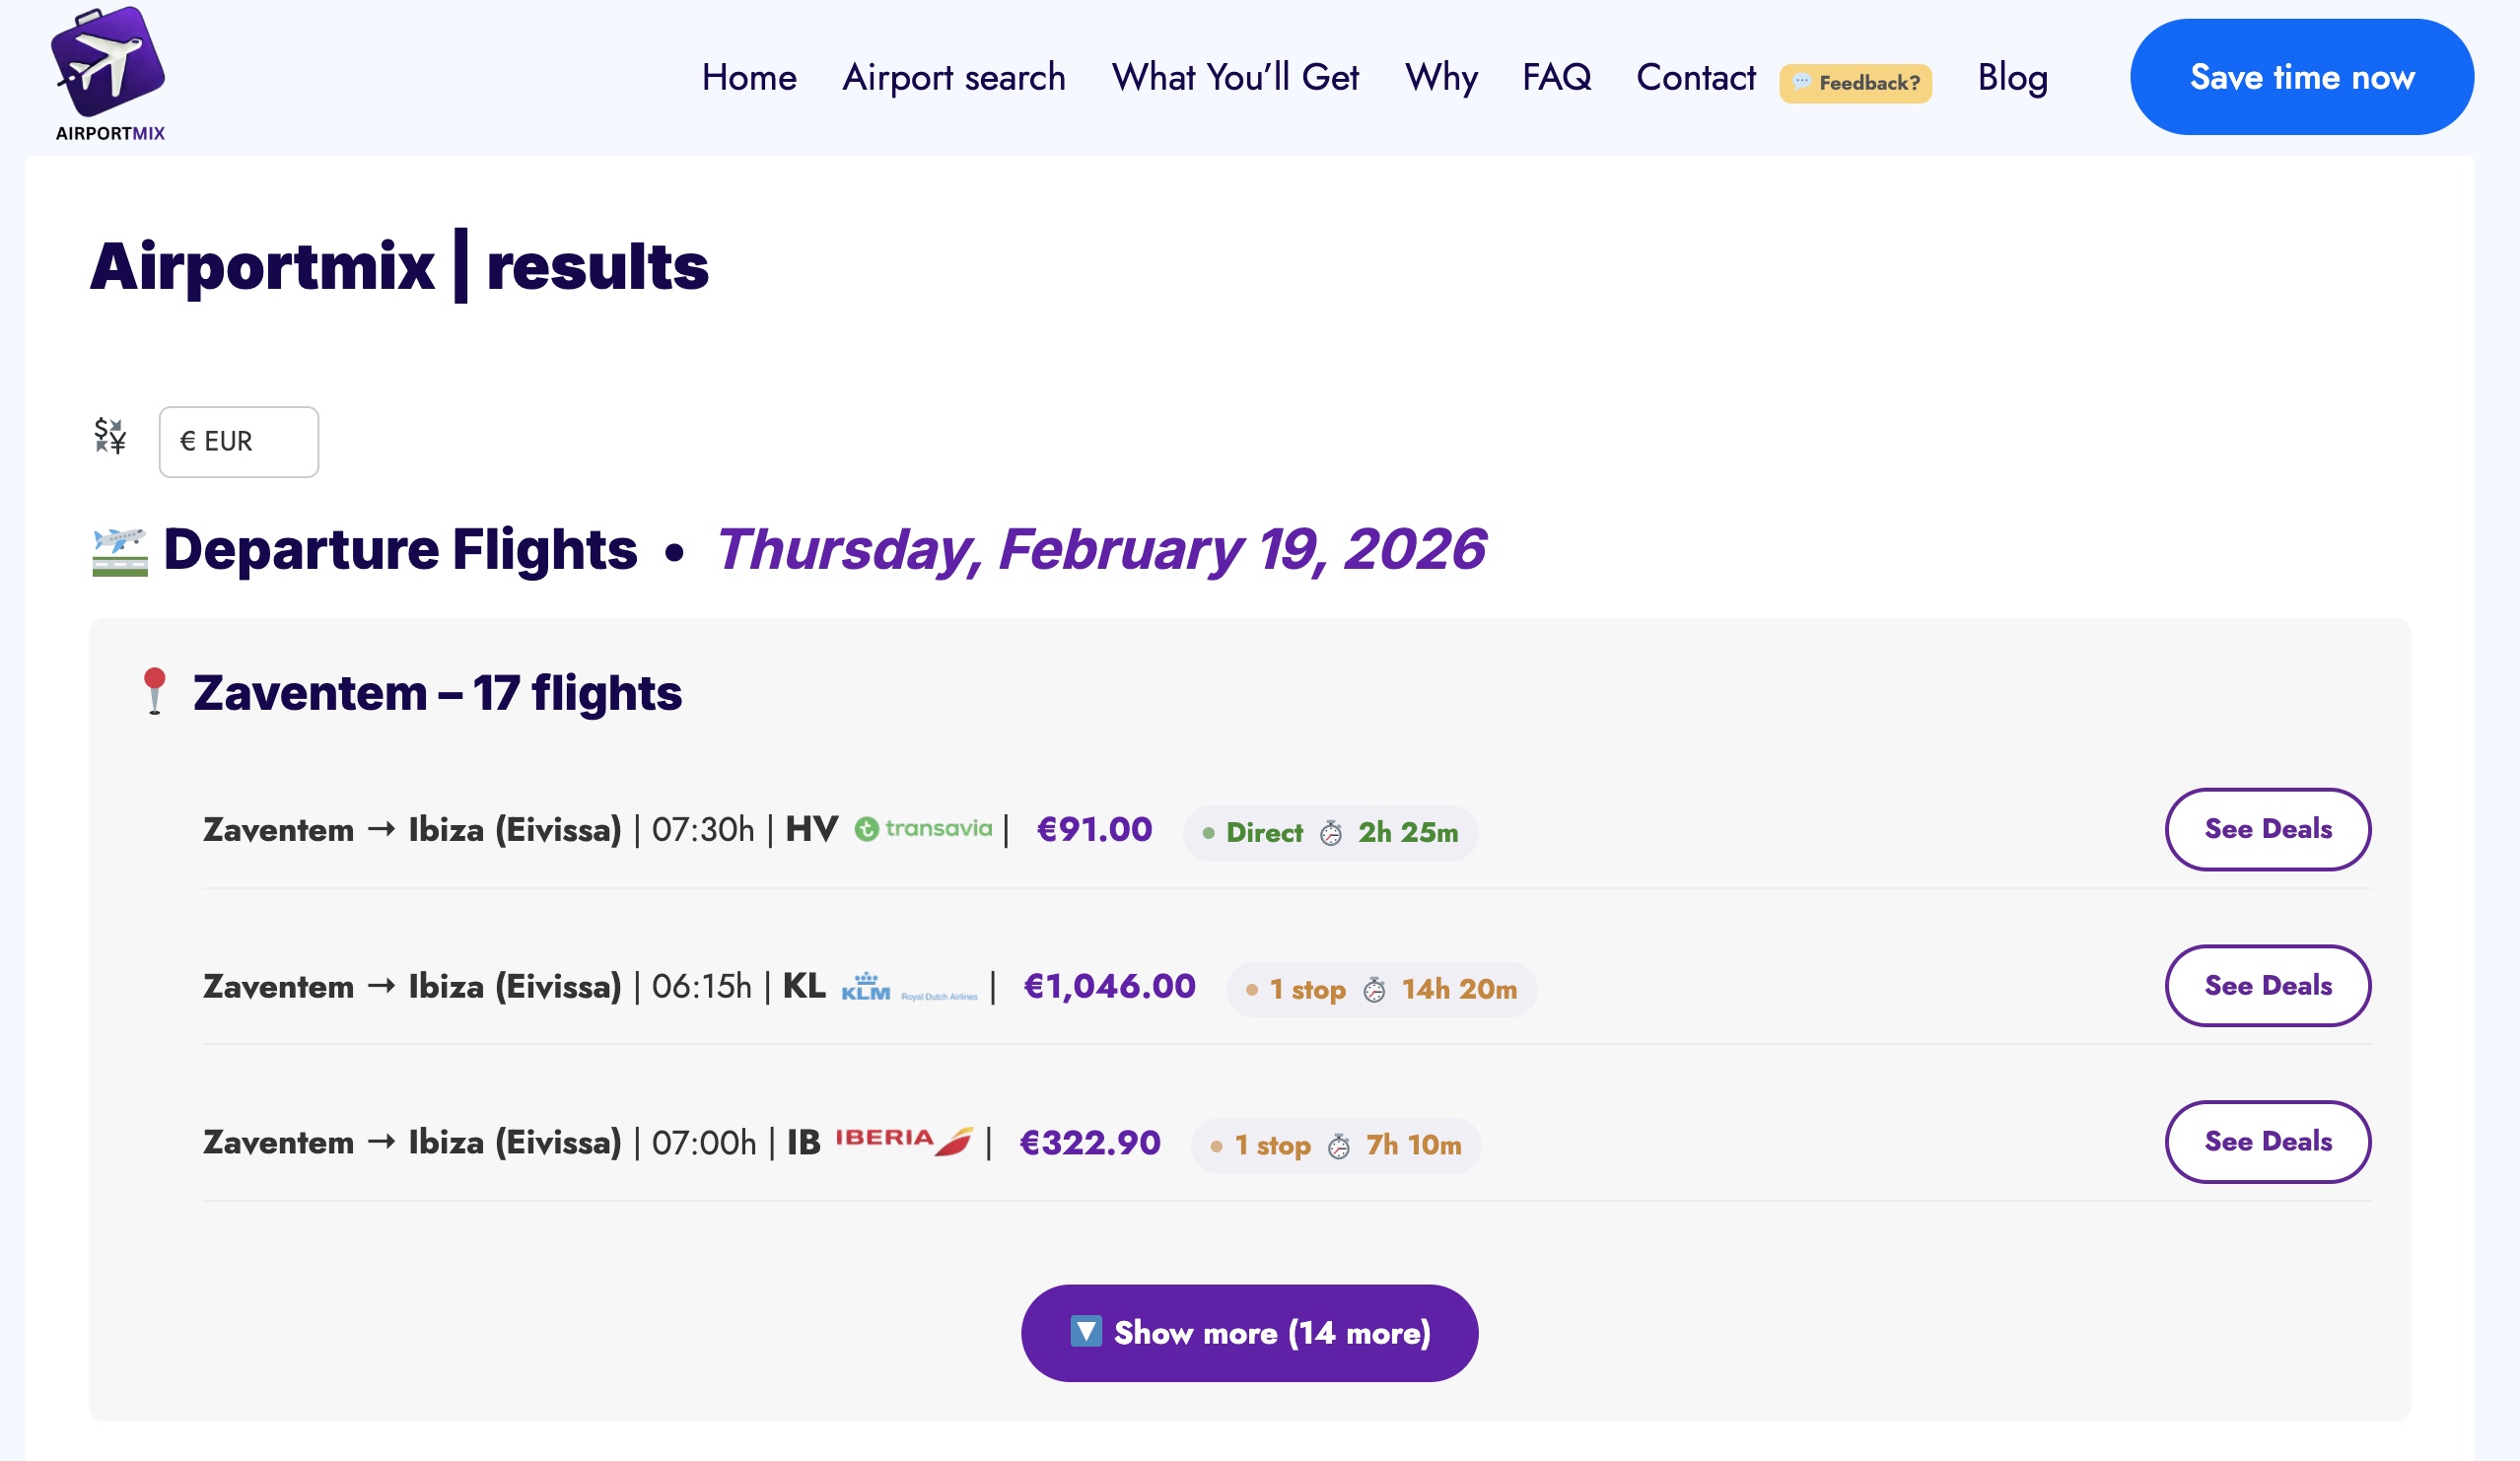Click the downward arrow on Show more button
The height and width of the screenshot is (1461, 2520).
click(1087, 1332)
